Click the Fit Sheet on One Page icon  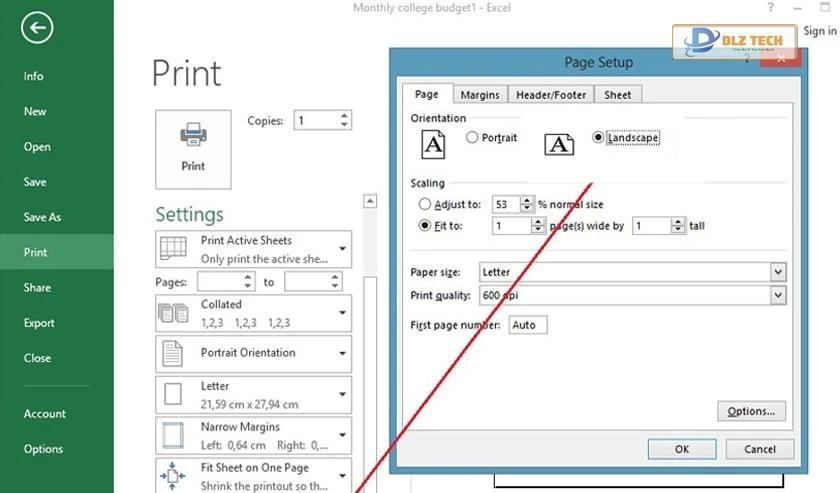coord(173,474)
